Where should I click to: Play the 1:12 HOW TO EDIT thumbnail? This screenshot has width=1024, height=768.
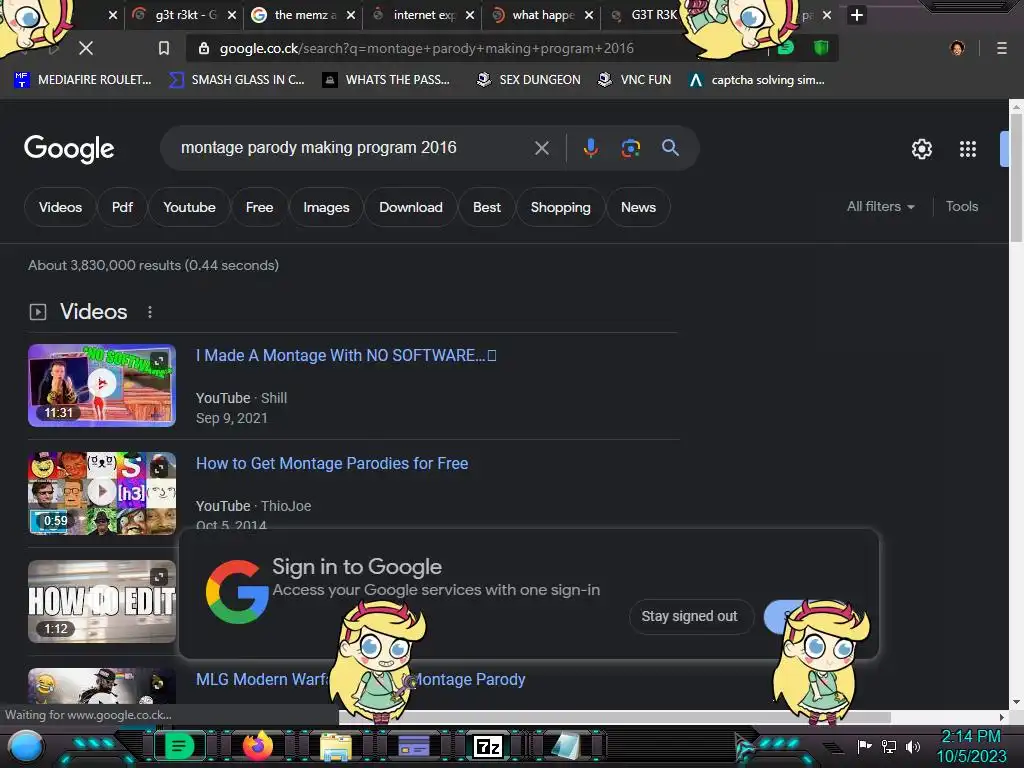102,601
